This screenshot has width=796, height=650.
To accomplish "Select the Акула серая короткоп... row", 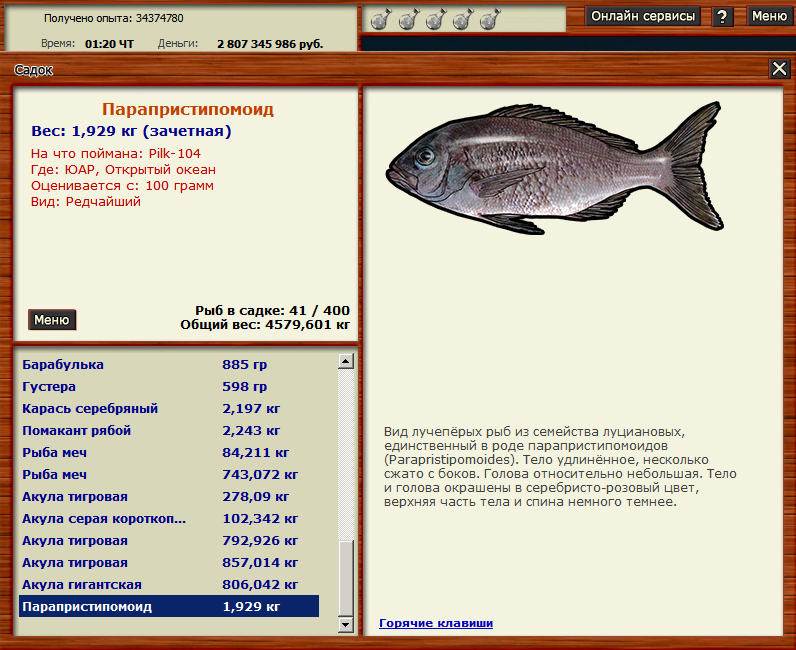I will [169, 518].
